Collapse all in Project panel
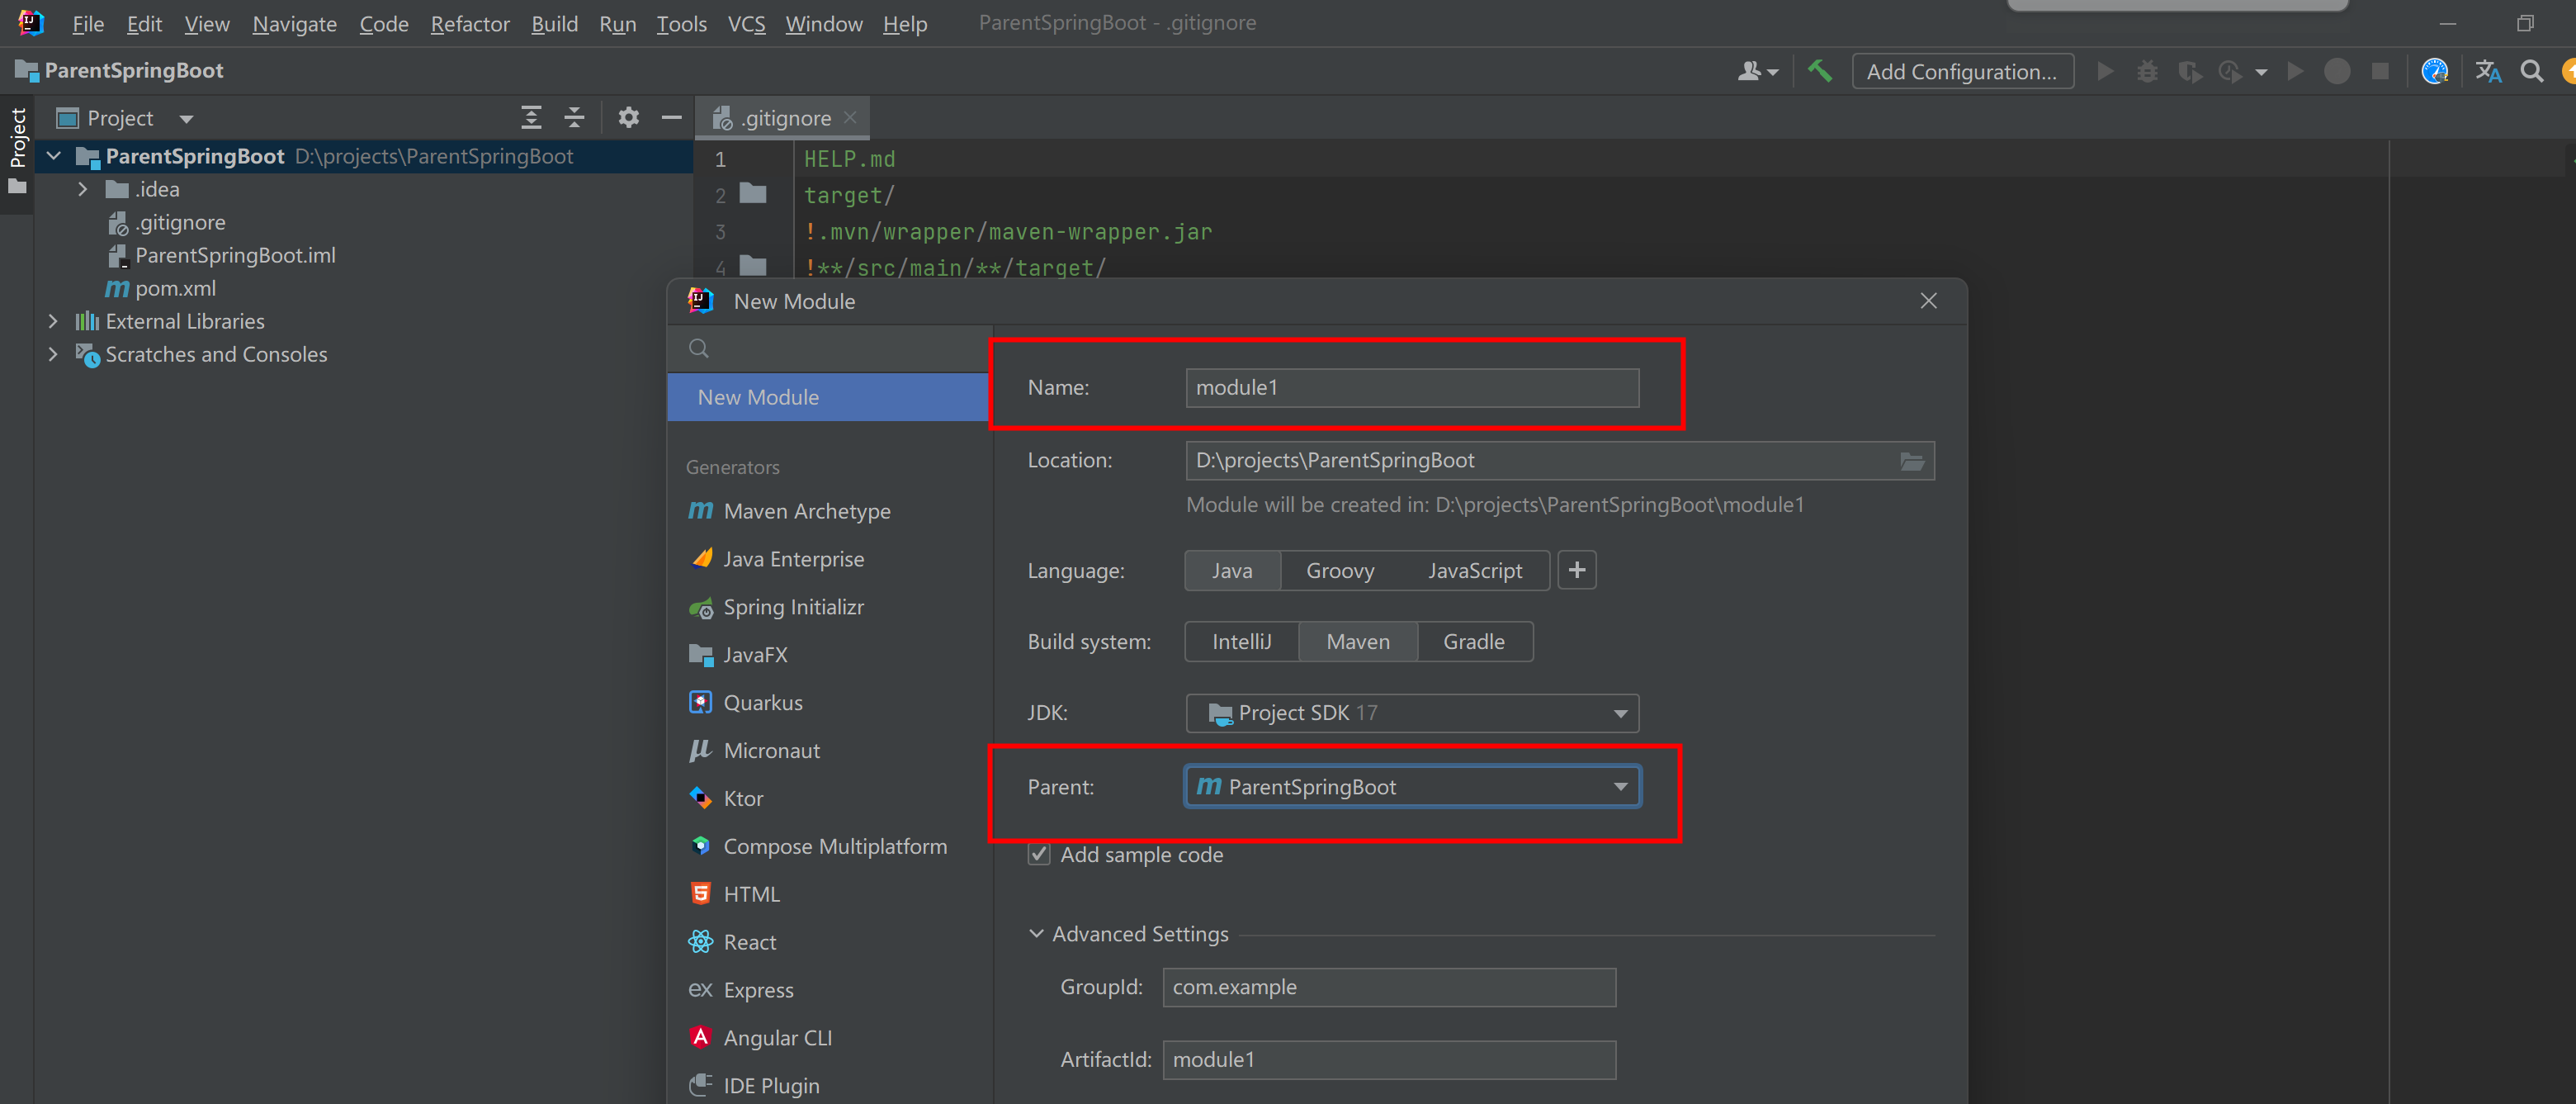The image size is (2576, 1104). 574,118
